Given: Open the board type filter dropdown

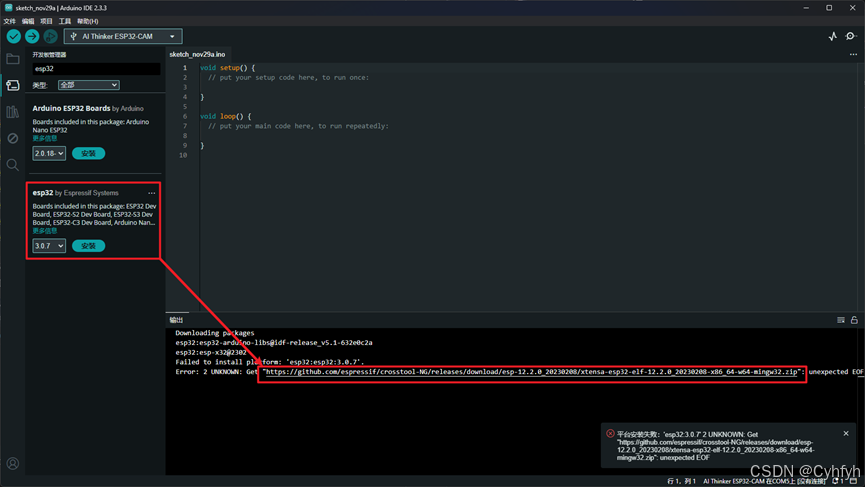Looking at the screenshot, I should point(88,85).
